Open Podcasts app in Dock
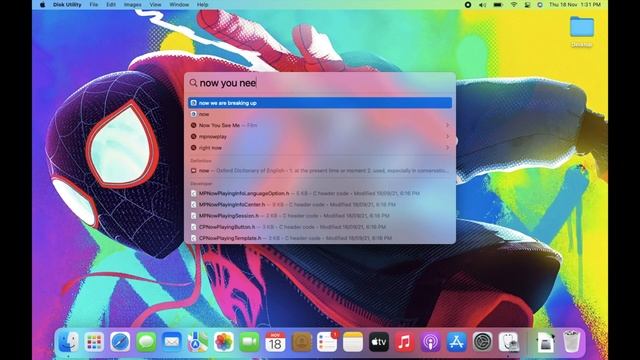 pyautogui.click(x=431, y=342)
